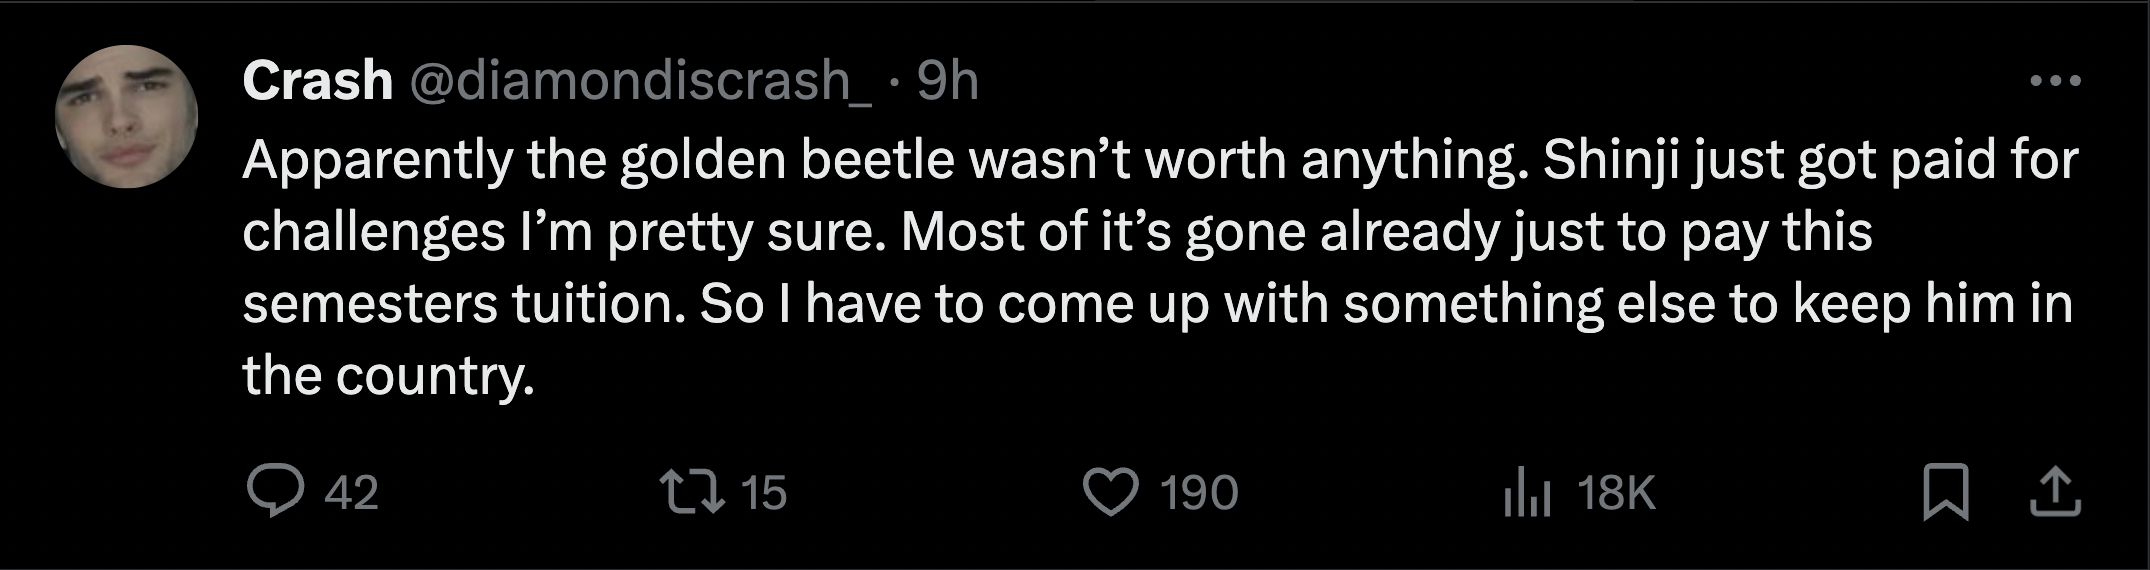This screenshot has height=570, width=2150.
Task: Click the word "challenges" in the tweet
Action: (x=373, y=232)
